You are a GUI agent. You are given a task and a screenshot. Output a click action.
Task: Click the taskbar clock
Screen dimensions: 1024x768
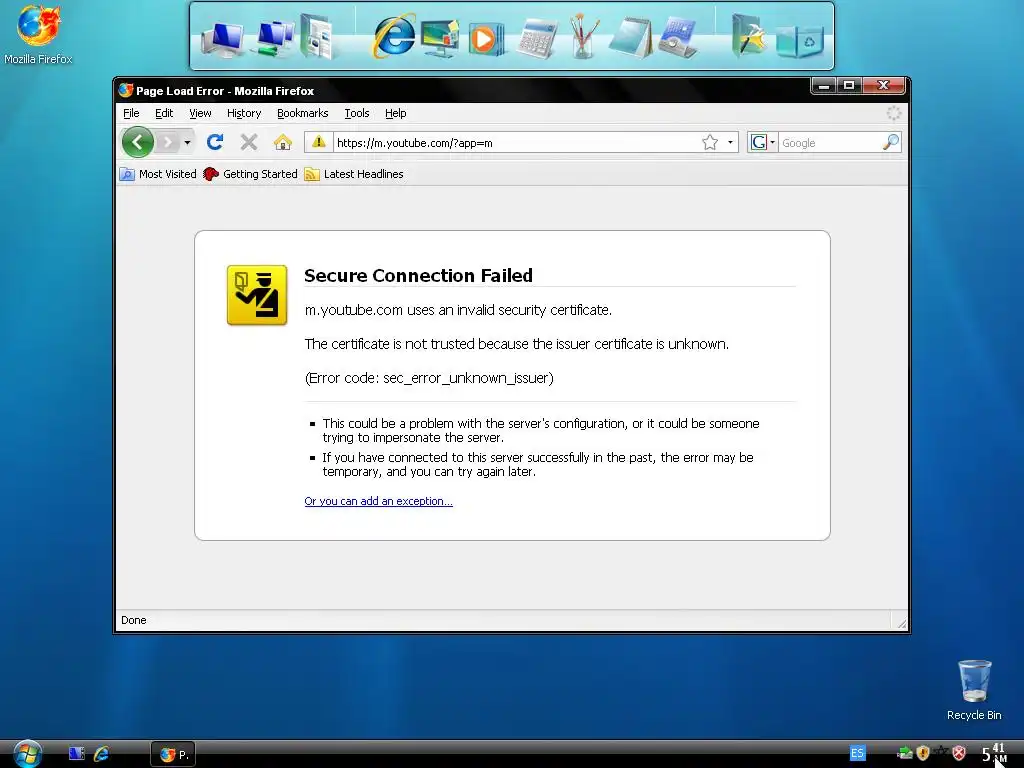(x=994, y=753)
